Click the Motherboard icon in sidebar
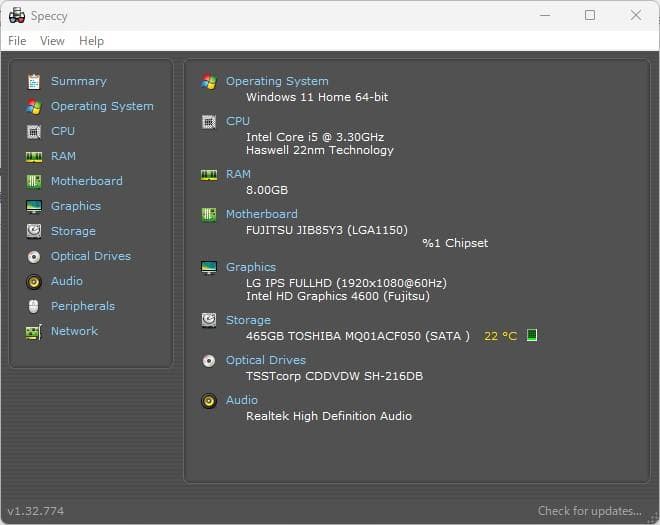 click(x=34, y=181)
